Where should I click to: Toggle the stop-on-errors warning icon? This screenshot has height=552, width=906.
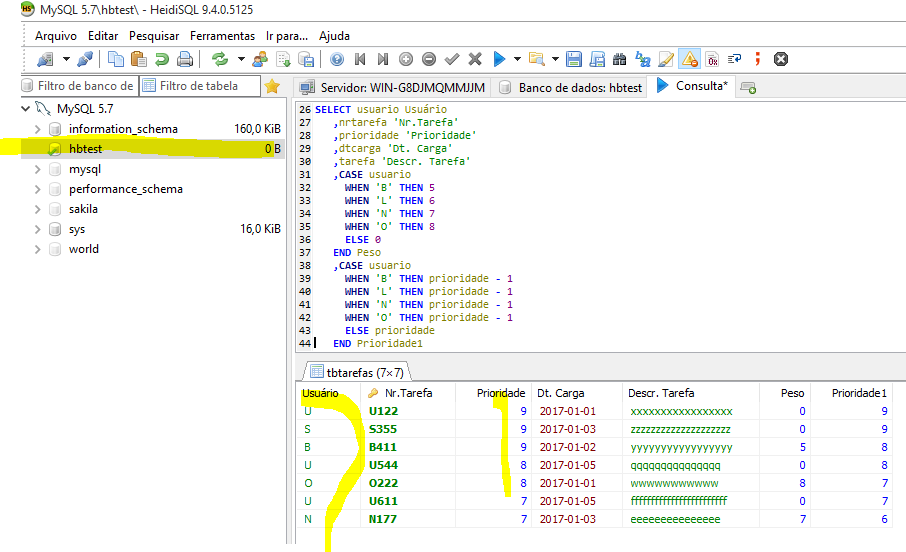(x=689, y=59)
